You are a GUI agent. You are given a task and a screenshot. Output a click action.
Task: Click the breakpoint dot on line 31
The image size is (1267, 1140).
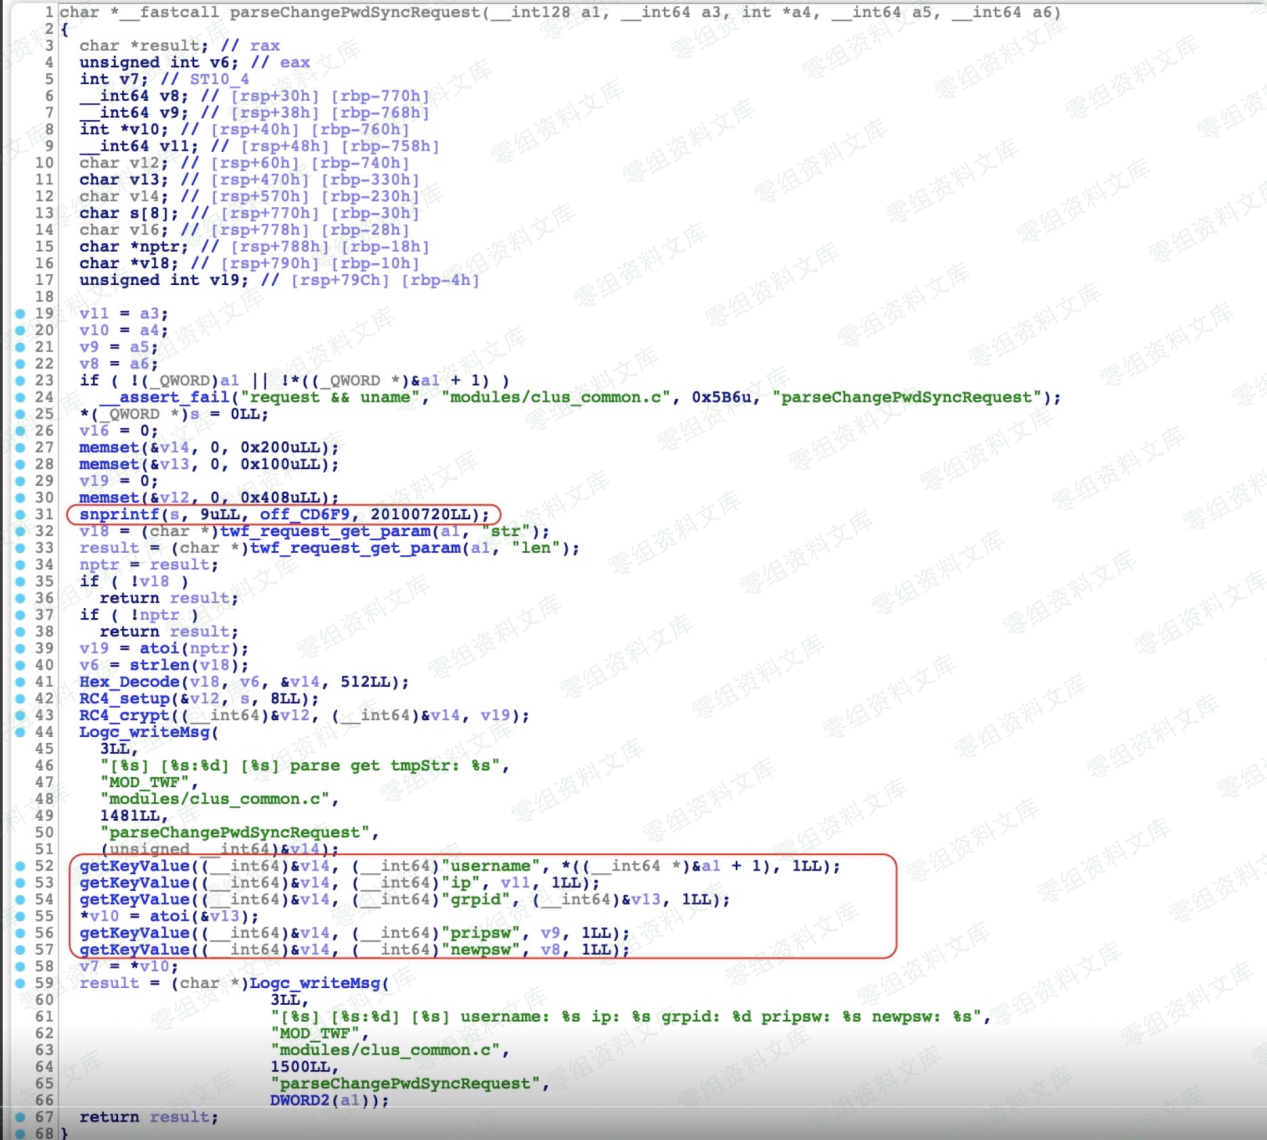(20, 514)
